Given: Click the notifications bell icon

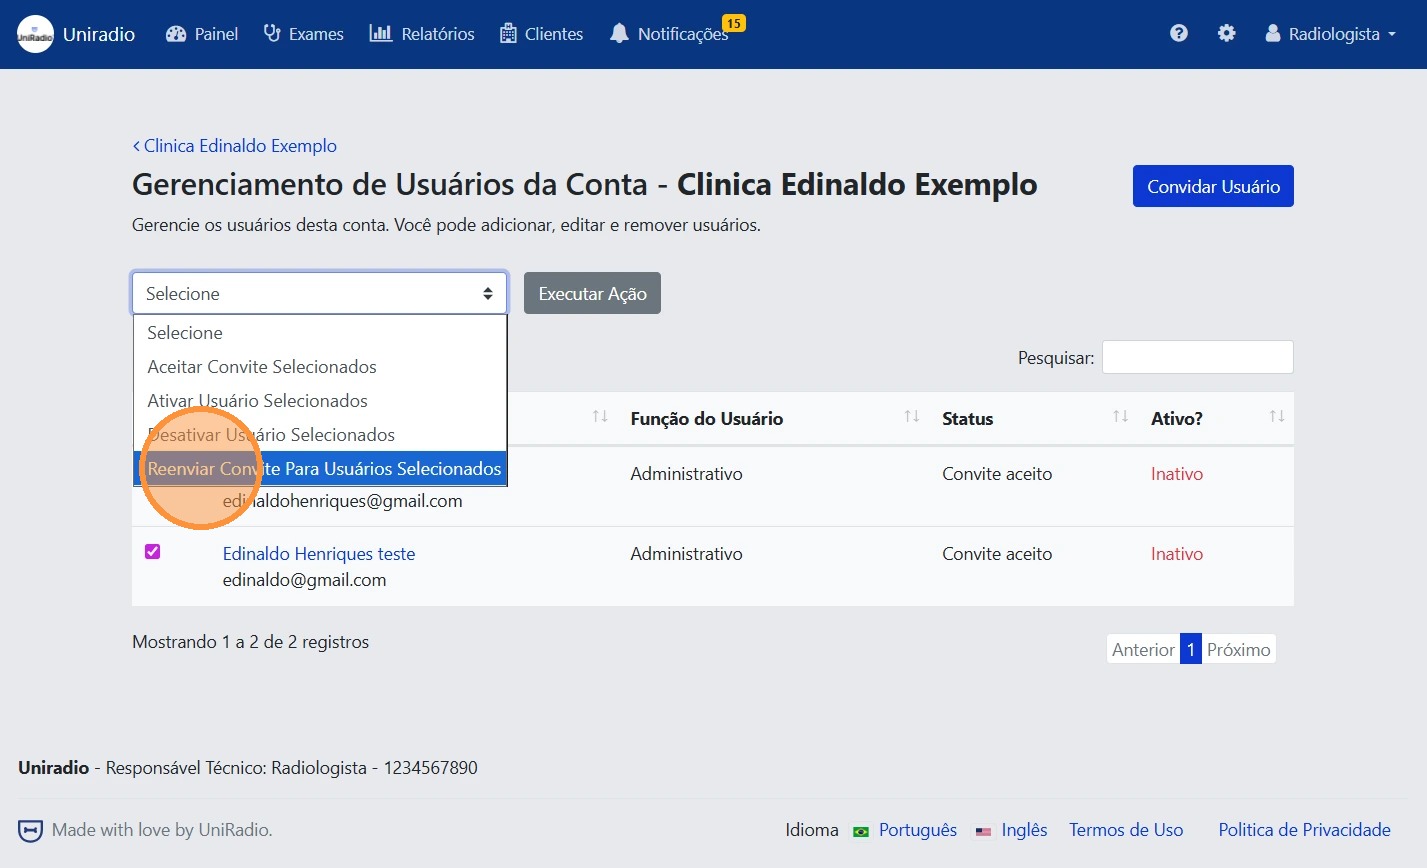Looking at the screenshot, I should tap(619, 34).
